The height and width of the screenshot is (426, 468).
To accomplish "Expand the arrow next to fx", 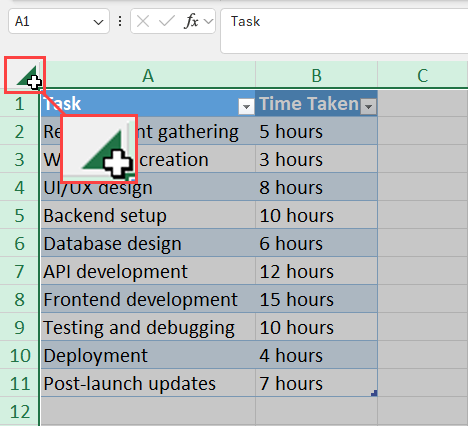I will point(209,22).
